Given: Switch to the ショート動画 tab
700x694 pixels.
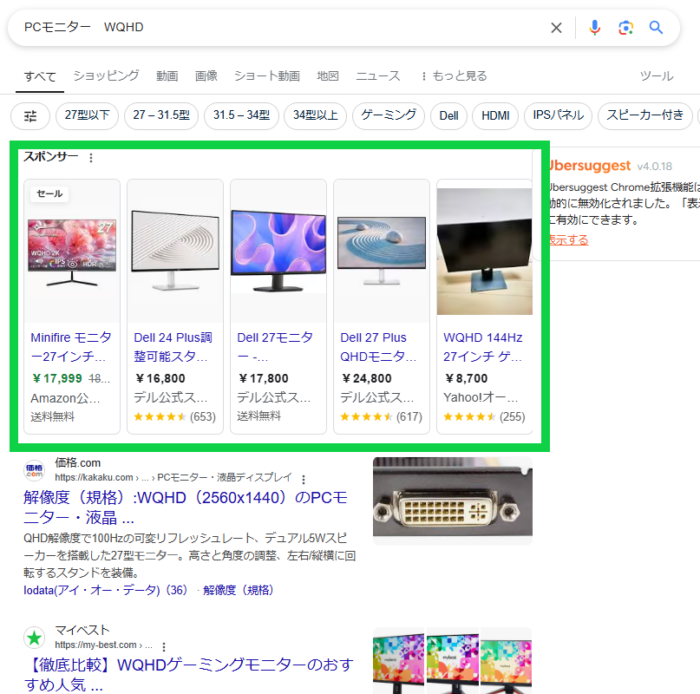Looking at the screenshot, I should 267,76.
